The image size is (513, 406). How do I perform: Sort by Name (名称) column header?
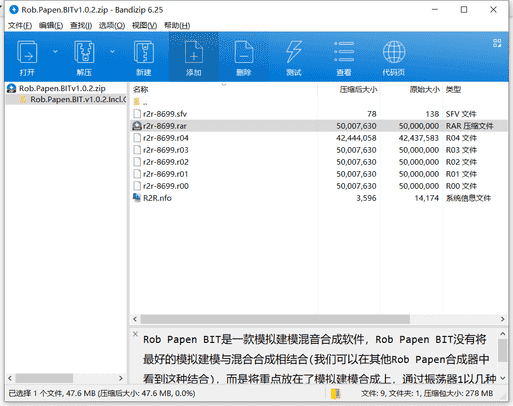[x=140, y=89]
